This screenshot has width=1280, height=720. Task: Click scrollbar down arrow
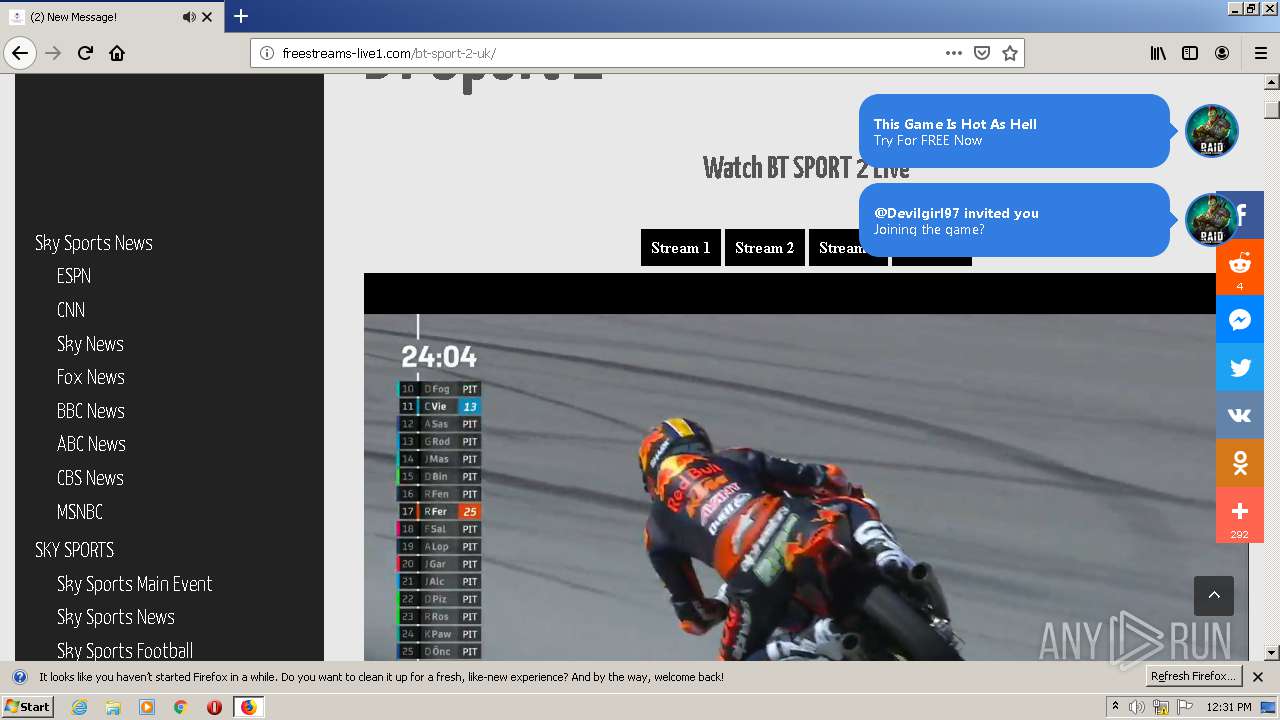[1272, 653]
